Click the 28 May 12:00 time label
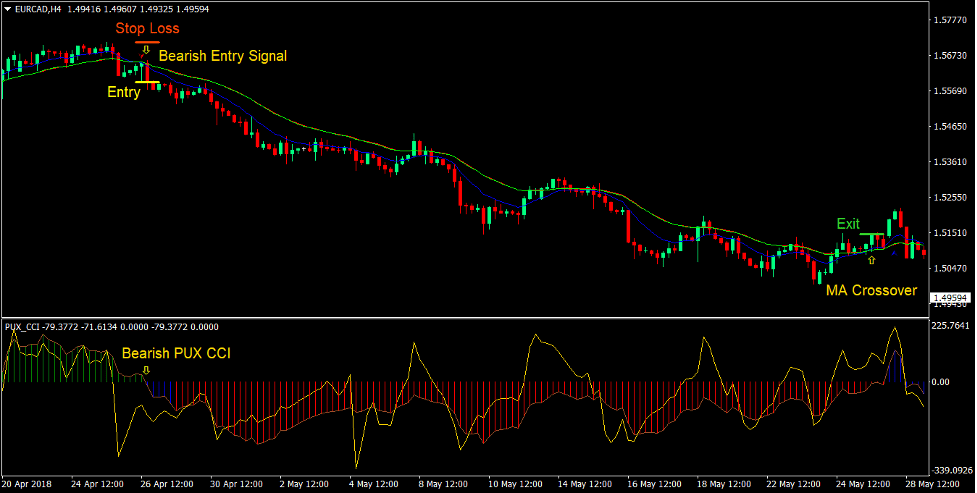This screenshot has height=493, width=977. coord(933,484)
